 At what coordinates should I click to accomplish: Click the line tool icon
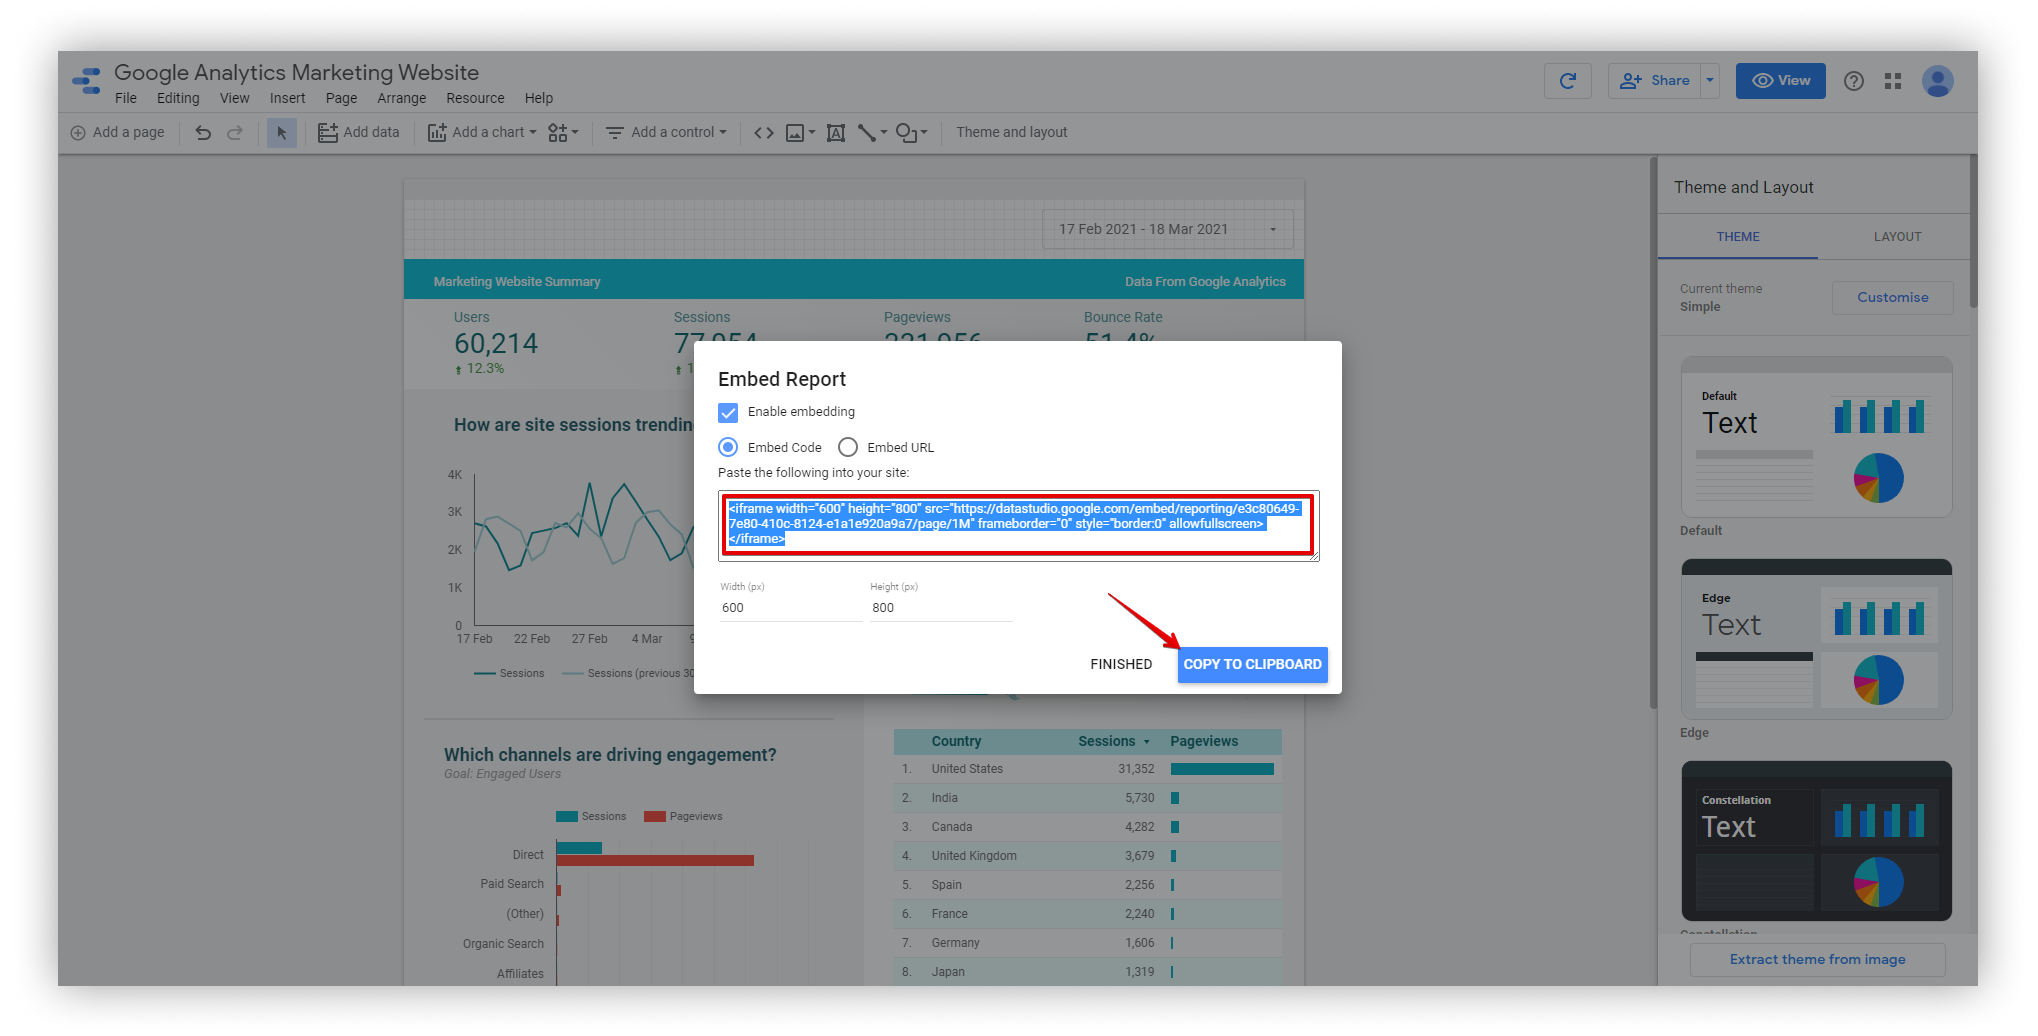[867, 132]
